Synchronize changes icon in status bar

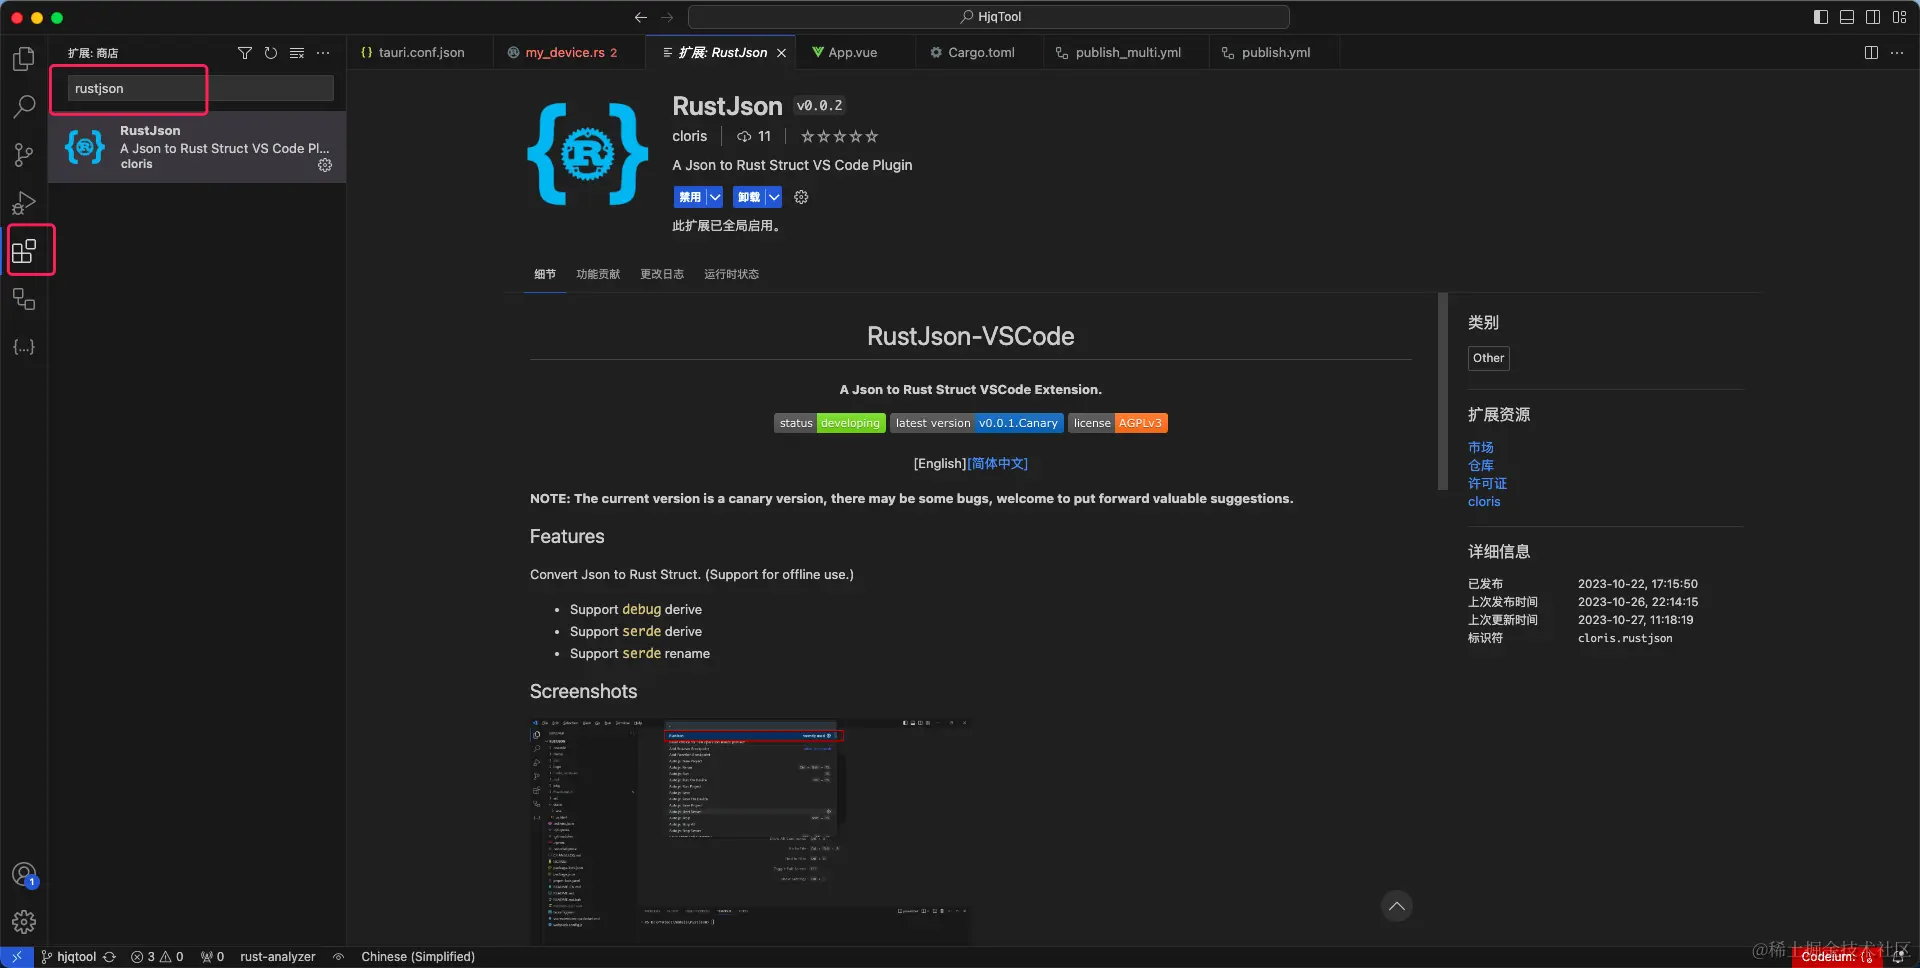[x=110, y=957]
